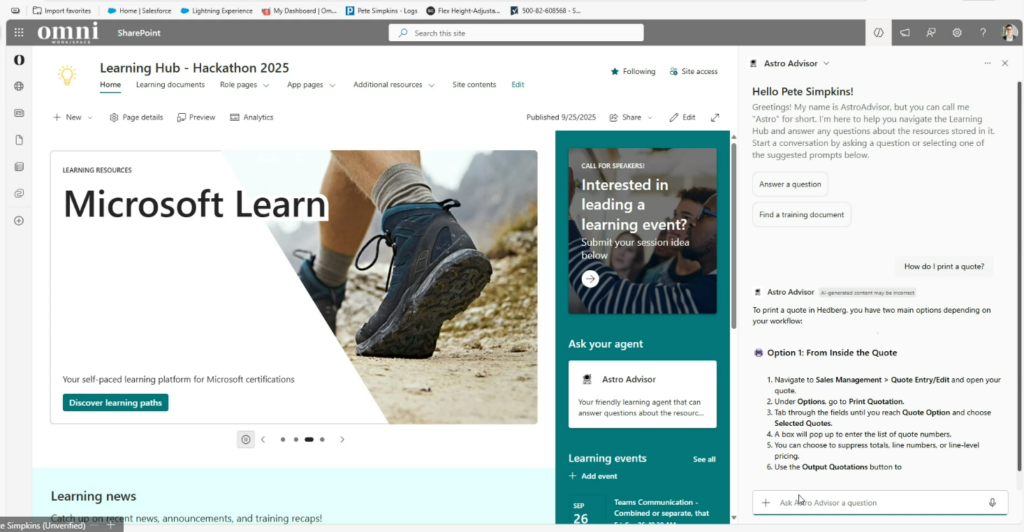Open the Lightning Experience bookmark
Viewport: 1024px width, 532px height.
coord(216,10)
